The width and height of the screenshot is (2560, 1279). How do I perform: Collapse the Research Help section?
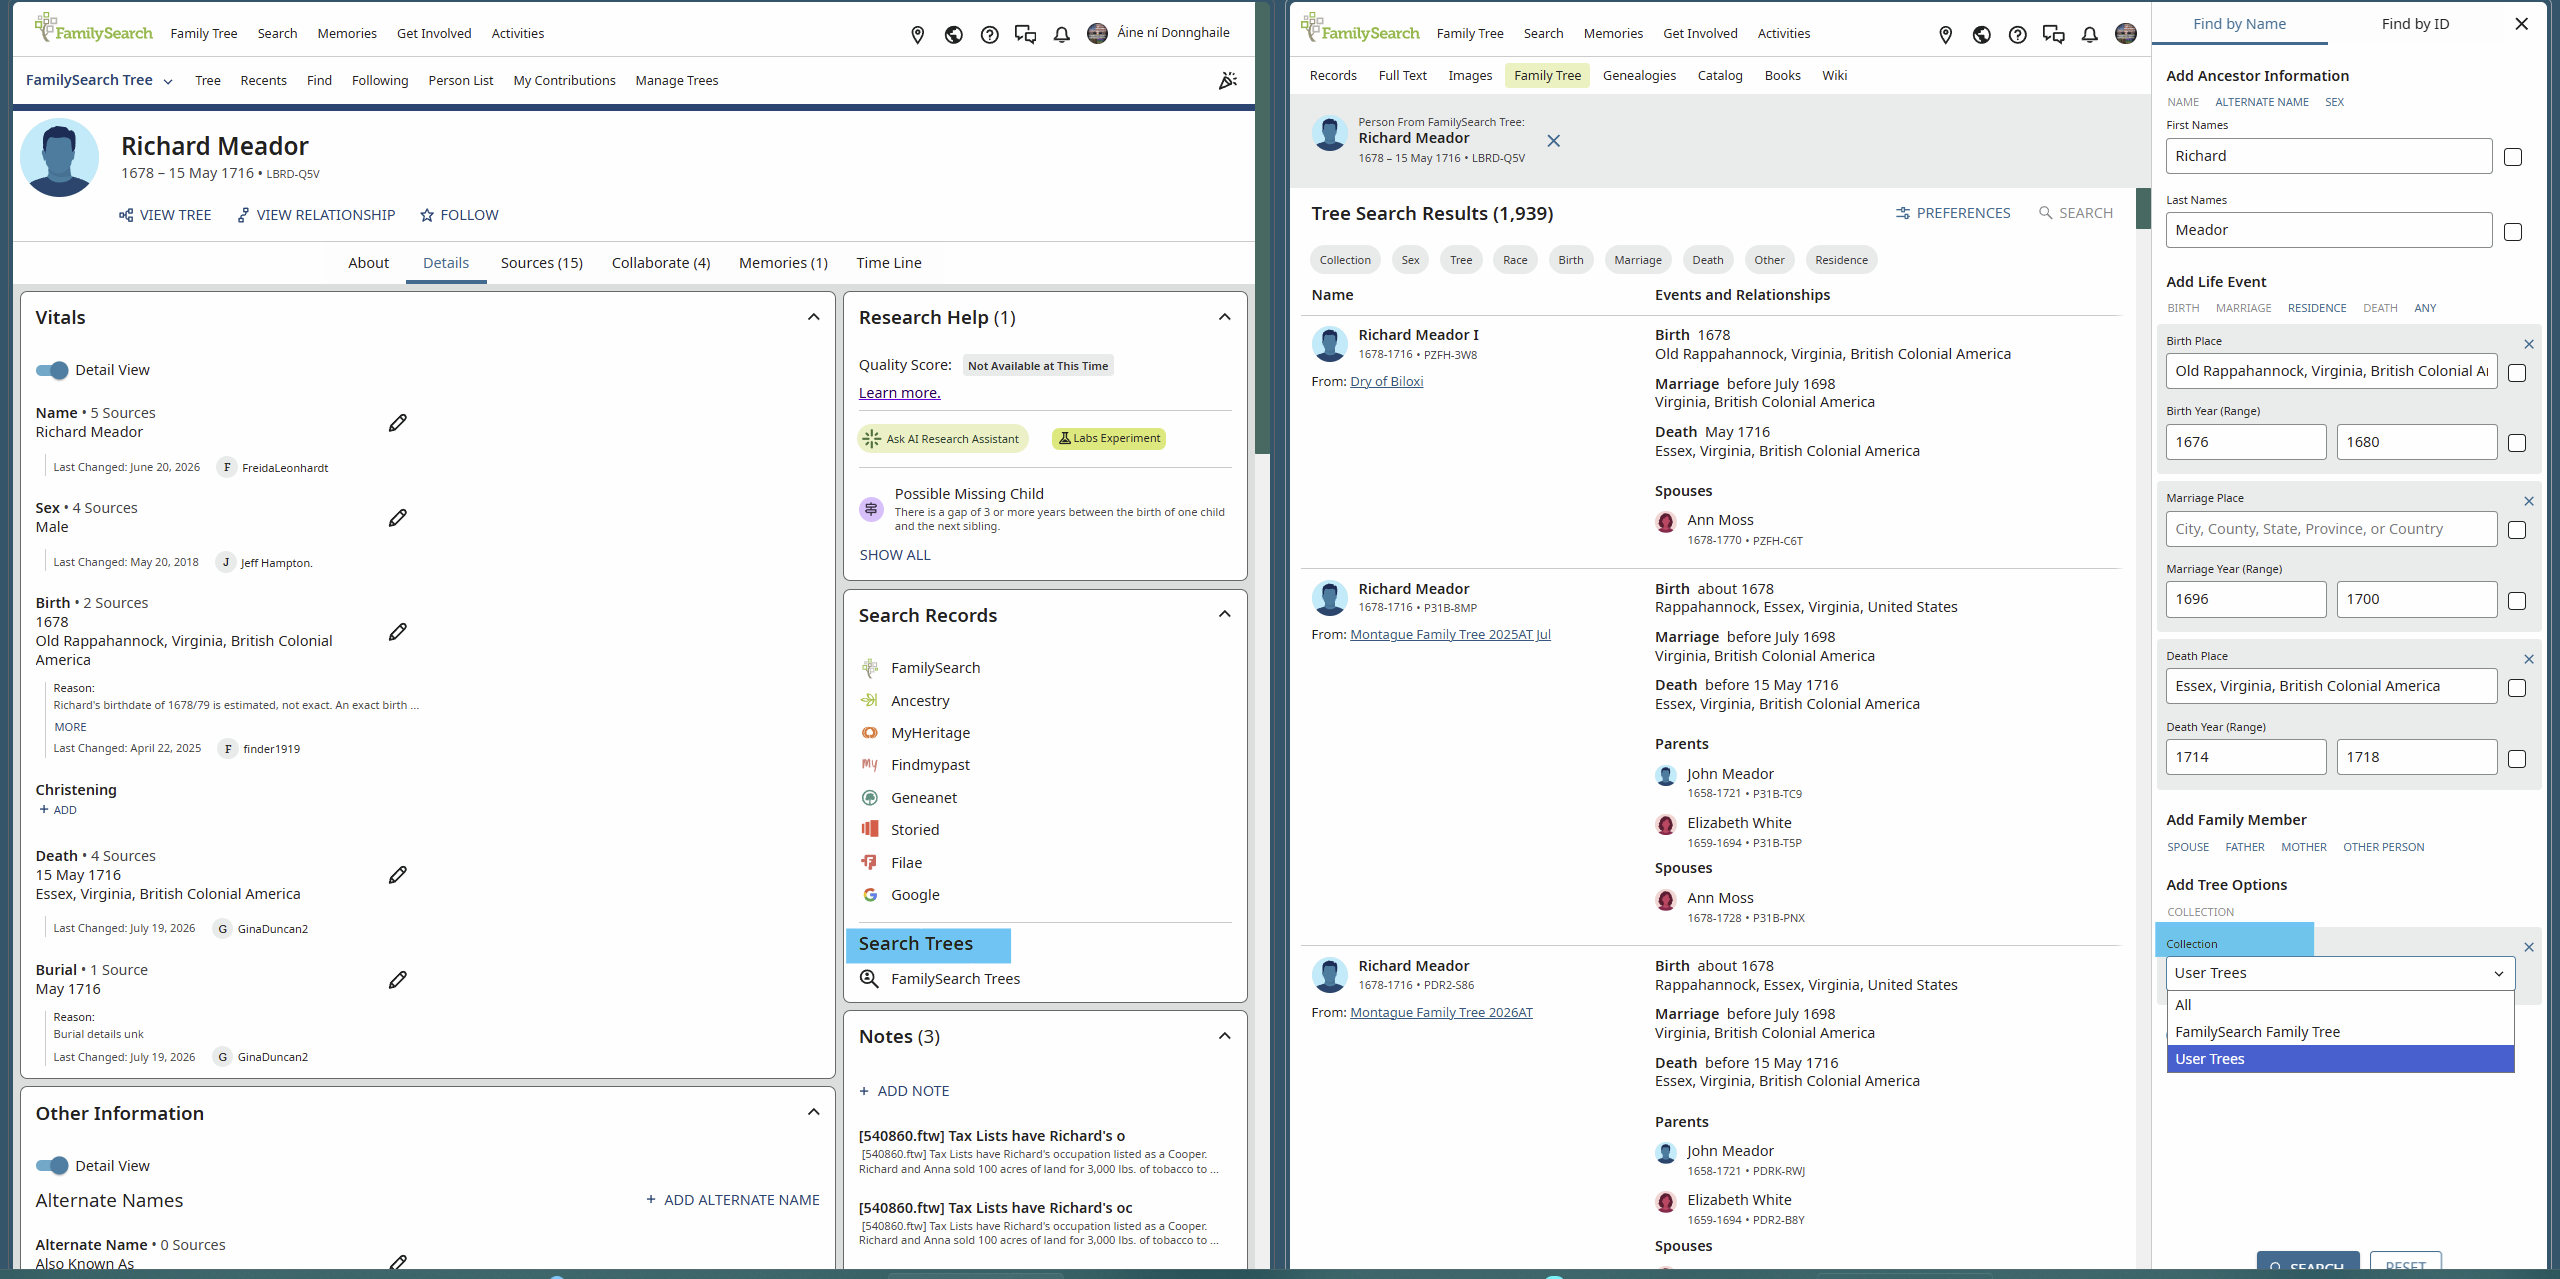tap(1225, 317)
